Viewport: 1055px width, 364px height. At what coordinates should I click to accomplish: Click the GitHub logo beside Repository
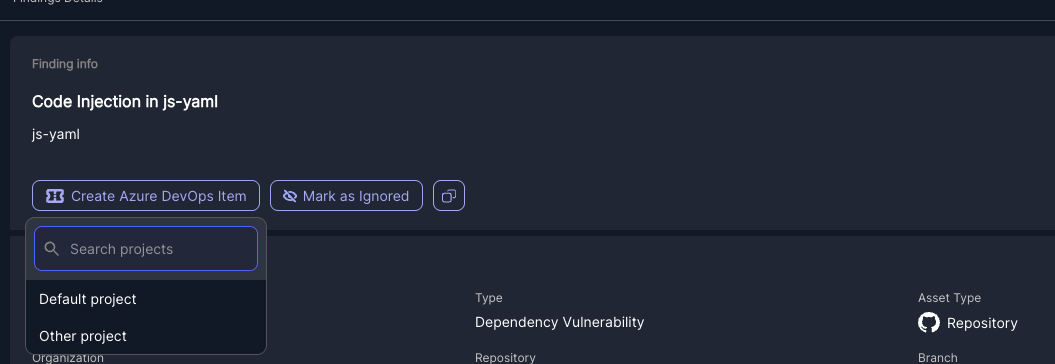tap(929, 323)
